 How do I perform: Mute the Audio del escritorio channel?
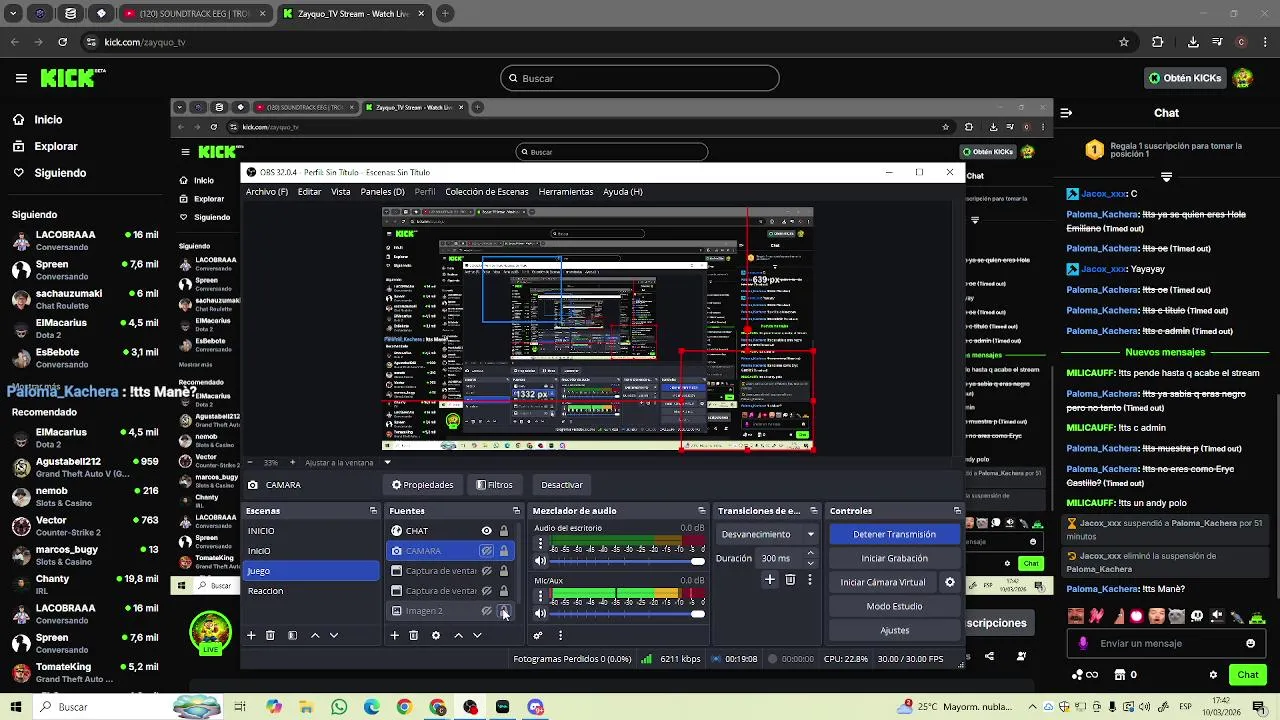(541, 561)
